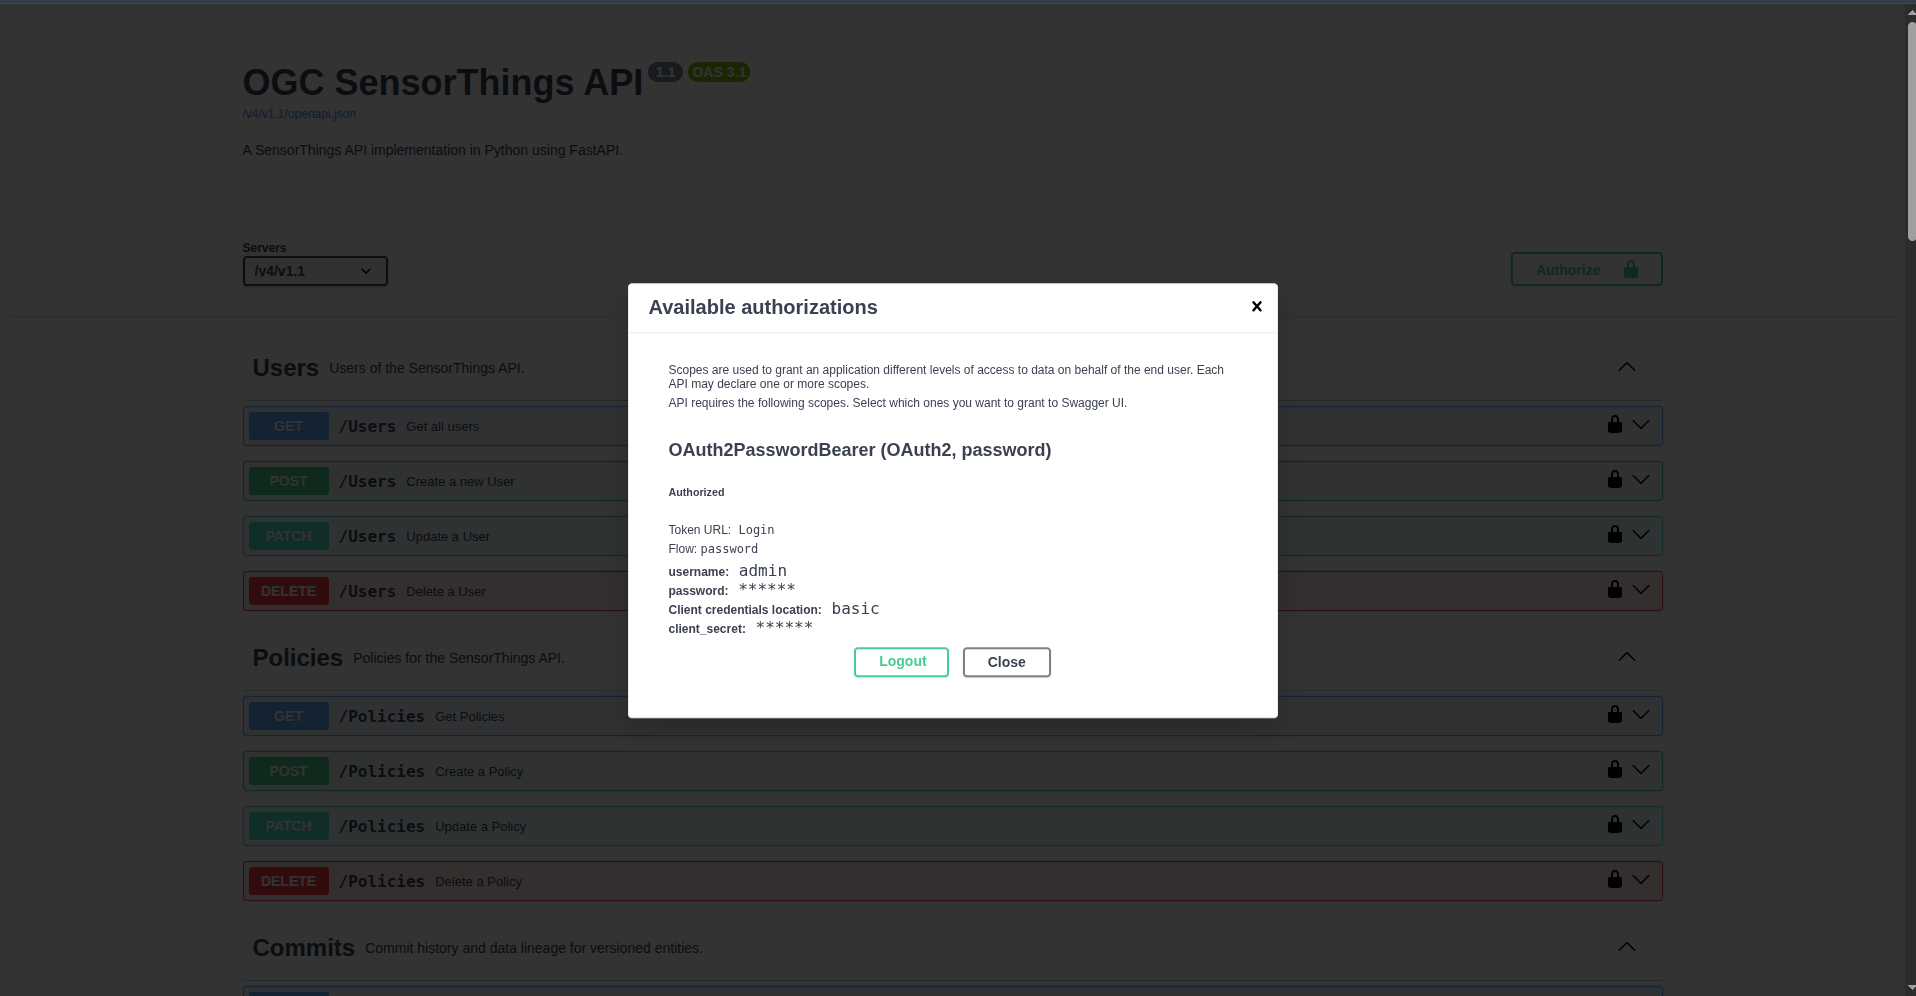1916x996 pixels.
Task: Click lock icon on DELETE /Policies row
Action: [x=1614, y=879]
